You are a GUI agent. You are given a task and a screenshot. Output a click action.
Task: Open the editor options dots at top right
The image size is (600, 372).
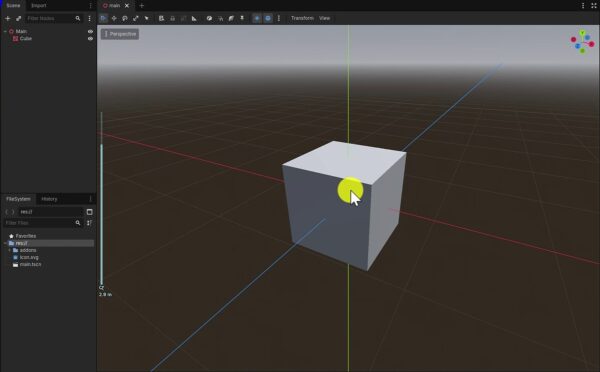tap(583, 5)
